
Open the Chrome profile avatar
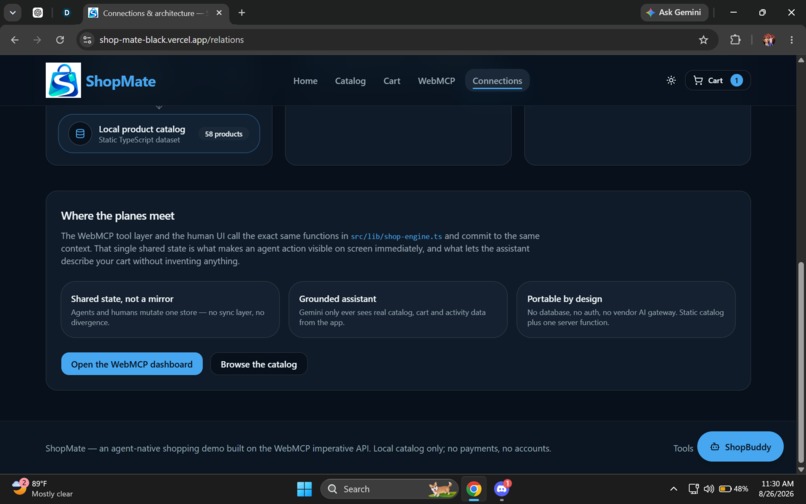768,40
